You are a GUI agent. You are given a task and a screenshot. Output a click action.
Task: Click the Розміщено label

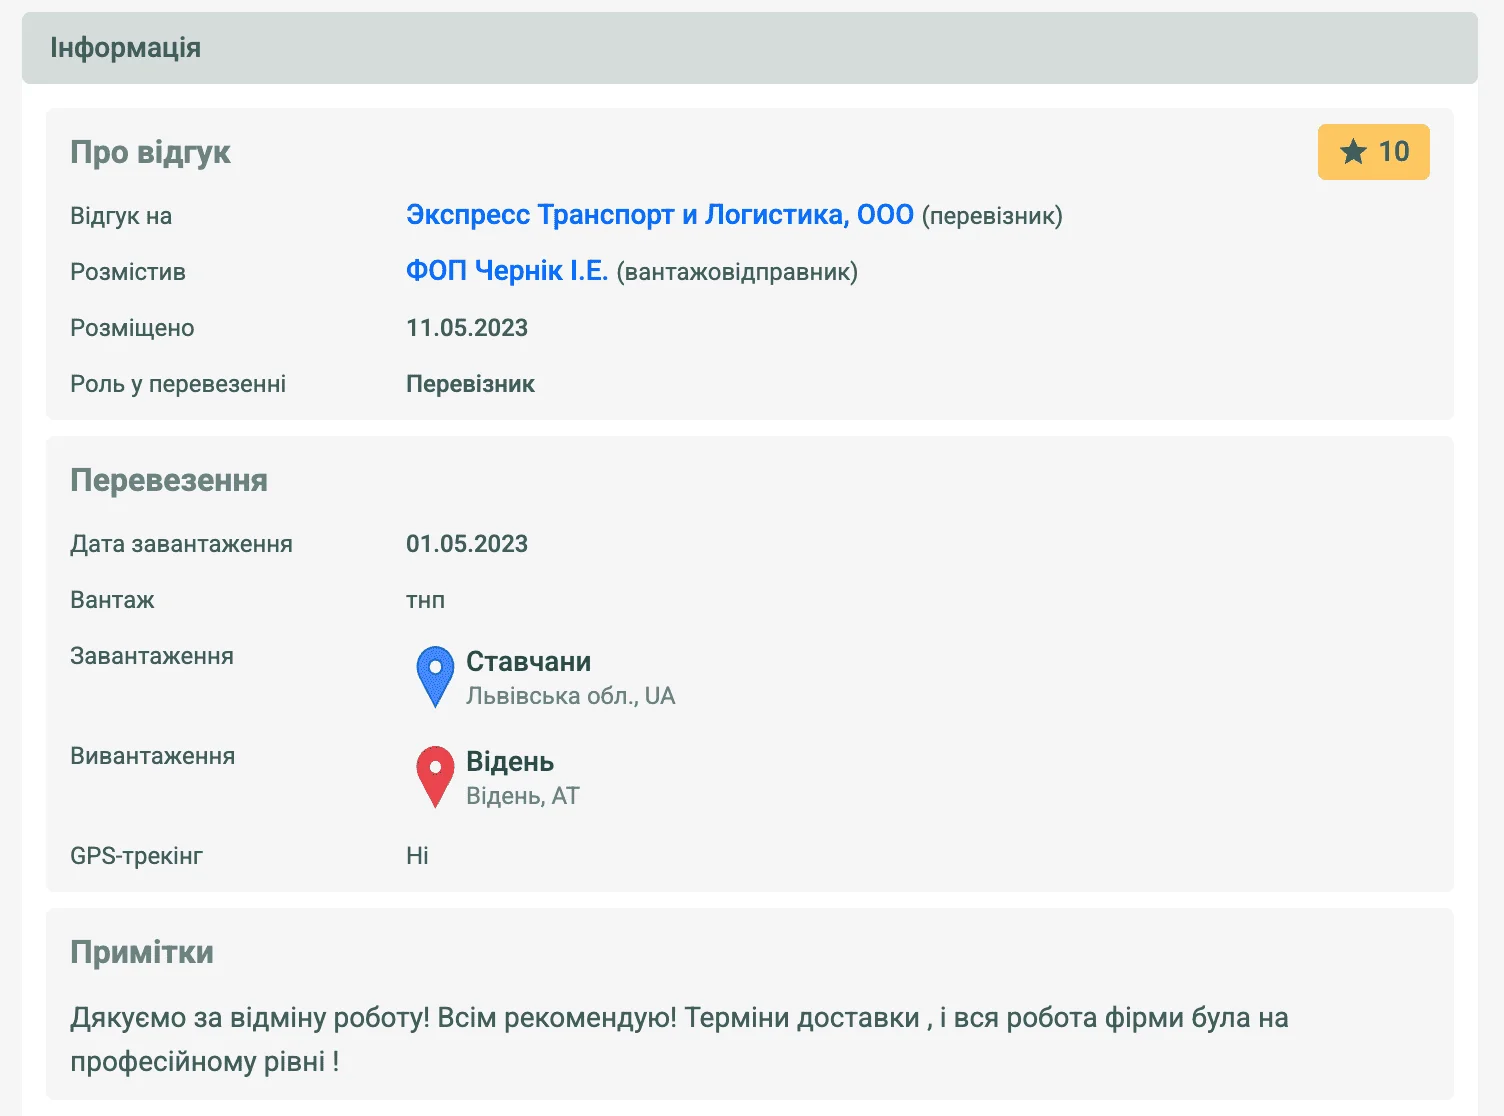pos(132,328)
